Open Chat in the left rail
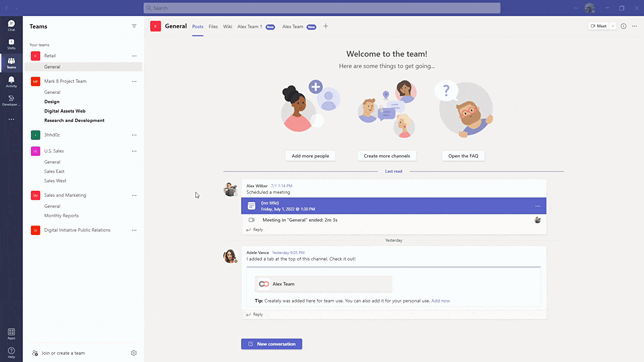 tap(11, 25)
